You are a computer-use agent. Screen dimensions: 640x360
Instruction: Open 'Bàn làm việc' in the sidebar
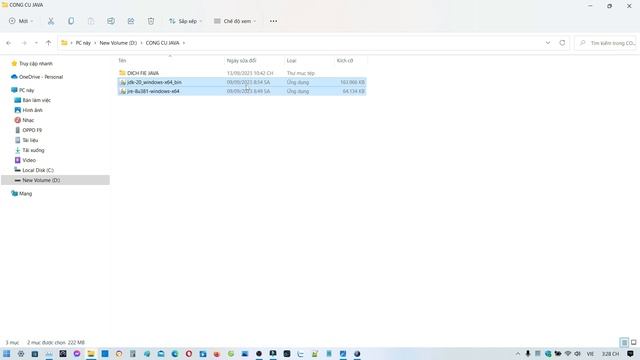pyautogui.click(x=36, y=100)
